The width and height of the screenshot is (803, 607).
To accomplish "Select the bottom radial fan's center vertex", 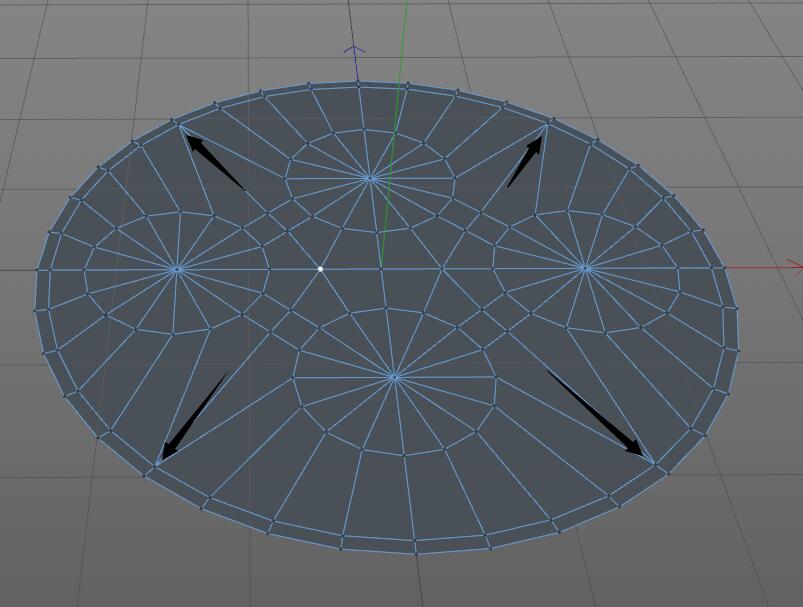I will tap(394, 377).
